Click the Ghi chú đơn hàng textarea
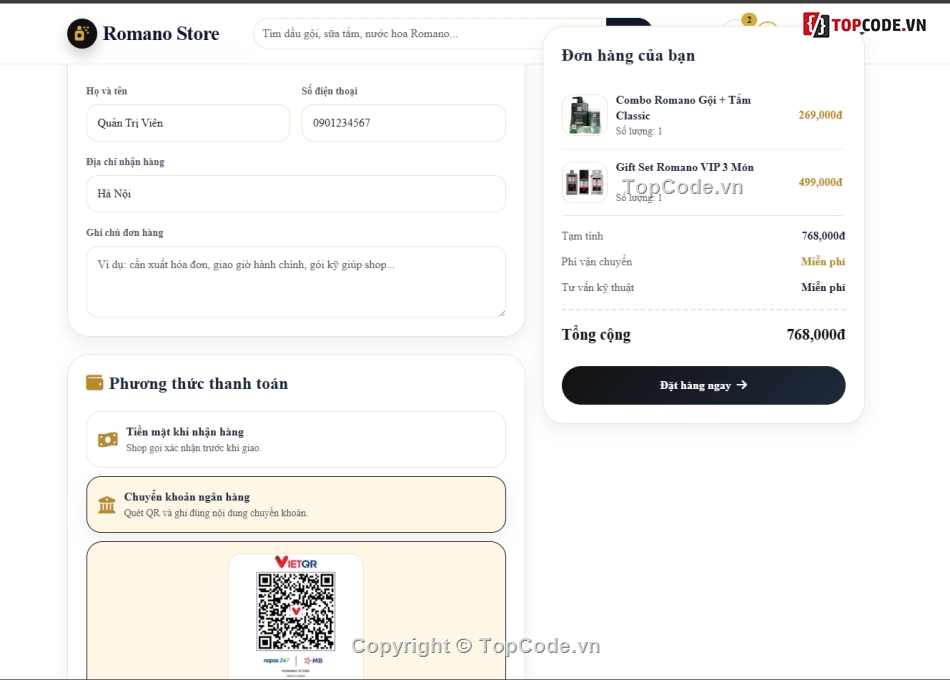 point(296,282)
